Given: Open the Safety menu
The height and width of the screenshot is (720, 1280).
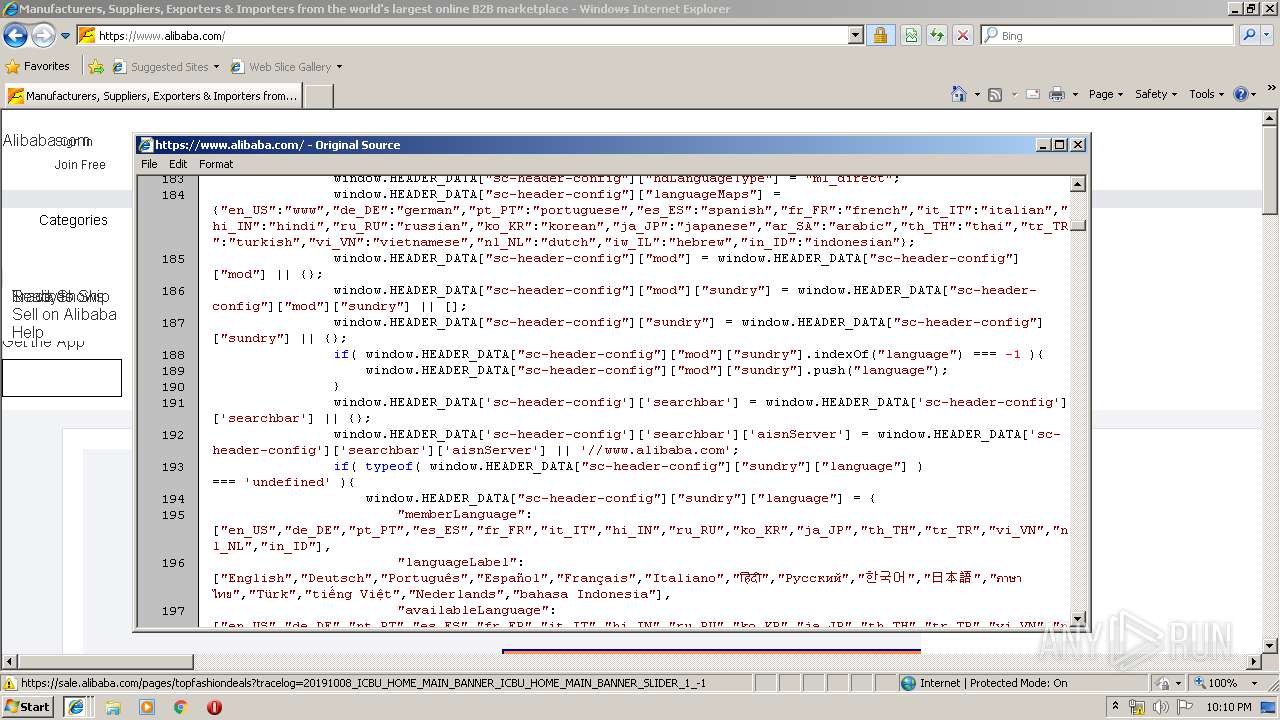Looking at the screenshot, I should [1157, 94].
